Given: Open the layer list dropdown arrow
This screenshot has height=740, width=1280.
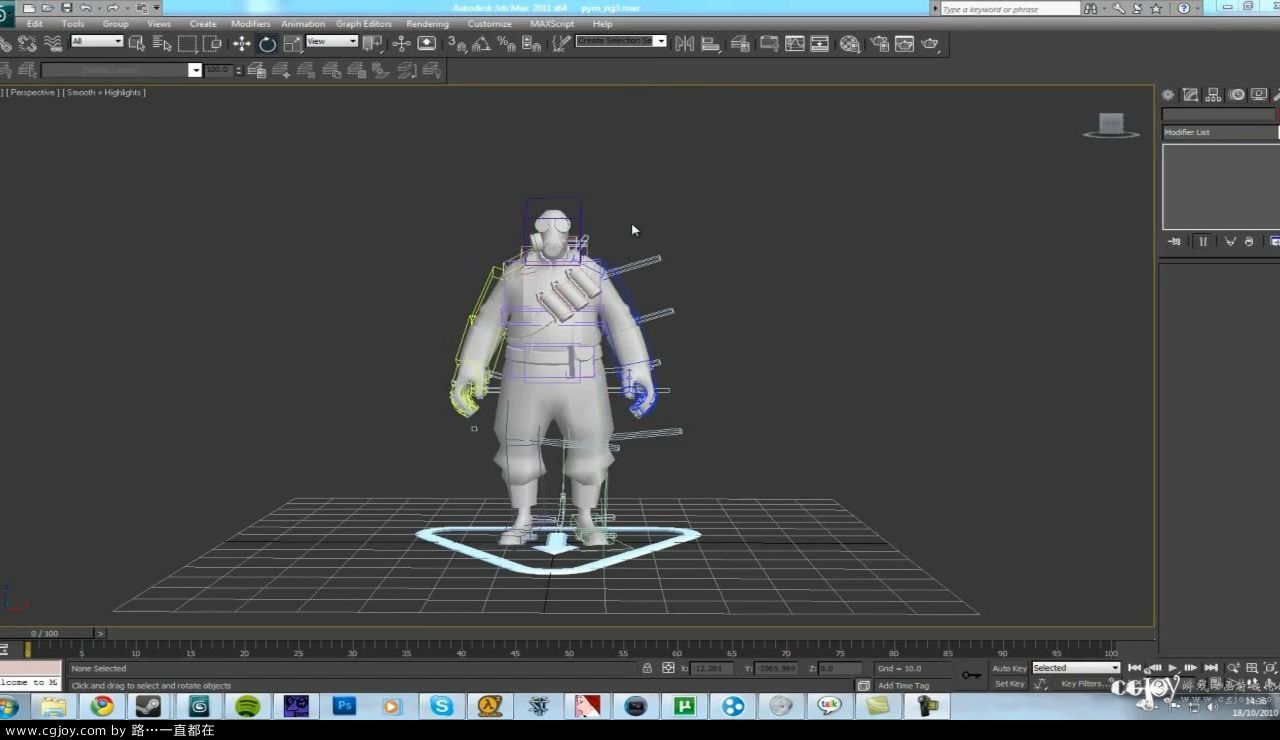Looking at the screenshot, I should coord(195,70).
